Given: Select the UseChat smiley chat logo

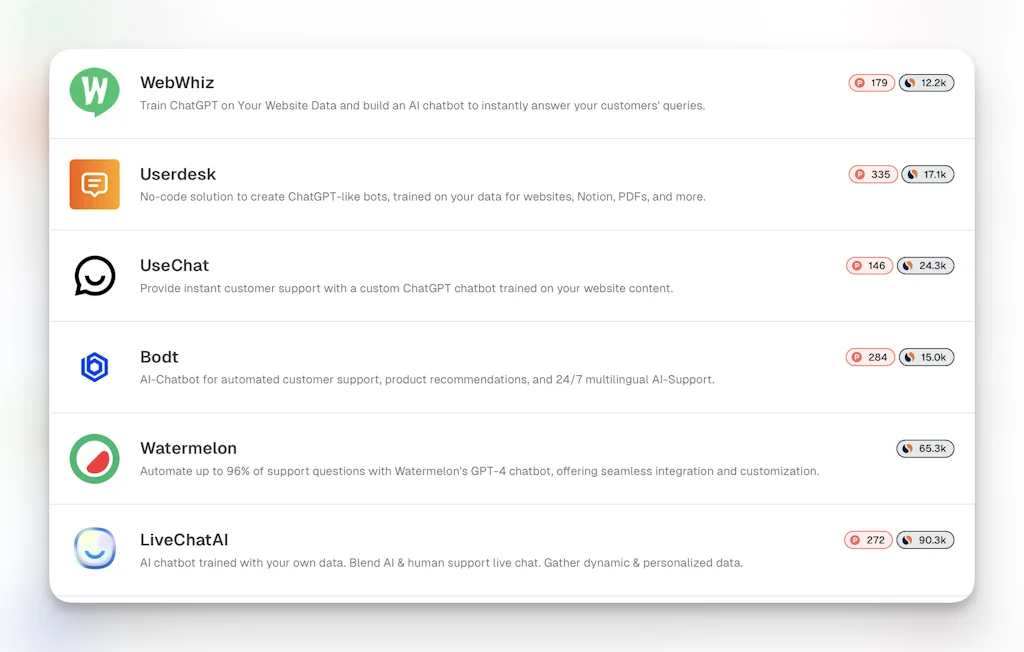Looking at the screenshot, I should pyautogui.click(x=94, y=276).
